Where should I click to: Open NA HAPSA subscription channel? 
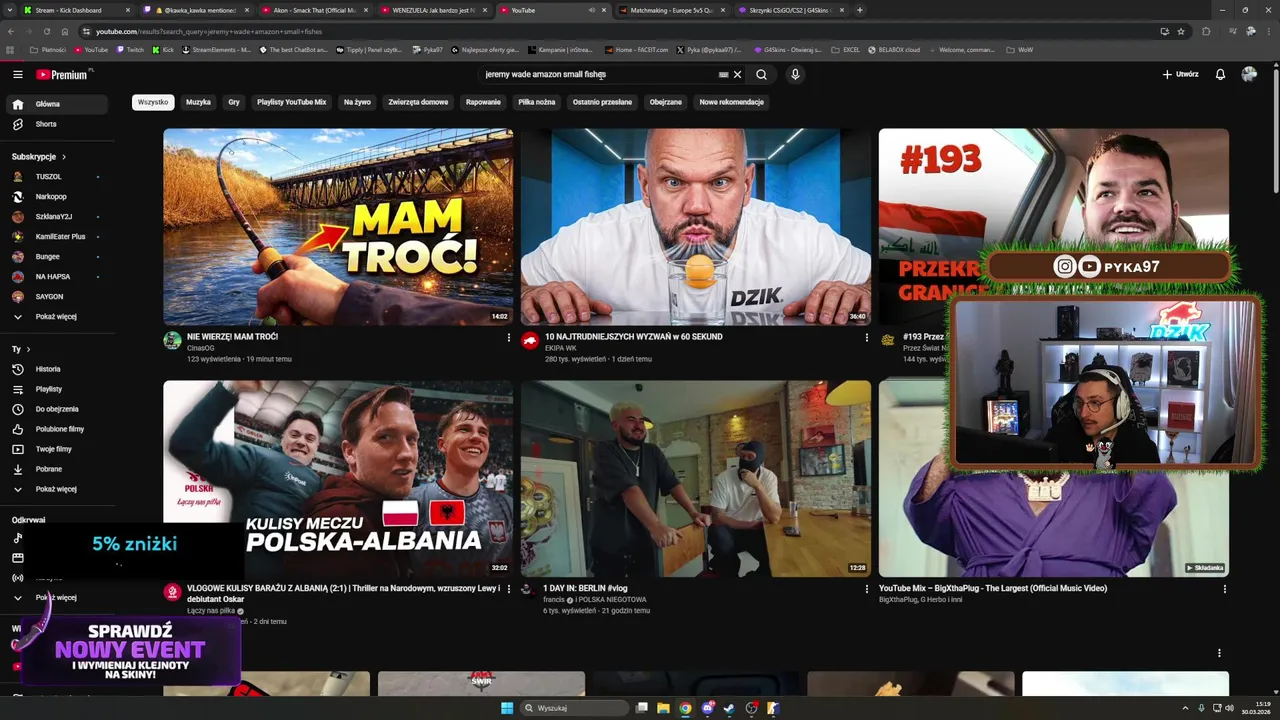click(x=56, y=277)
